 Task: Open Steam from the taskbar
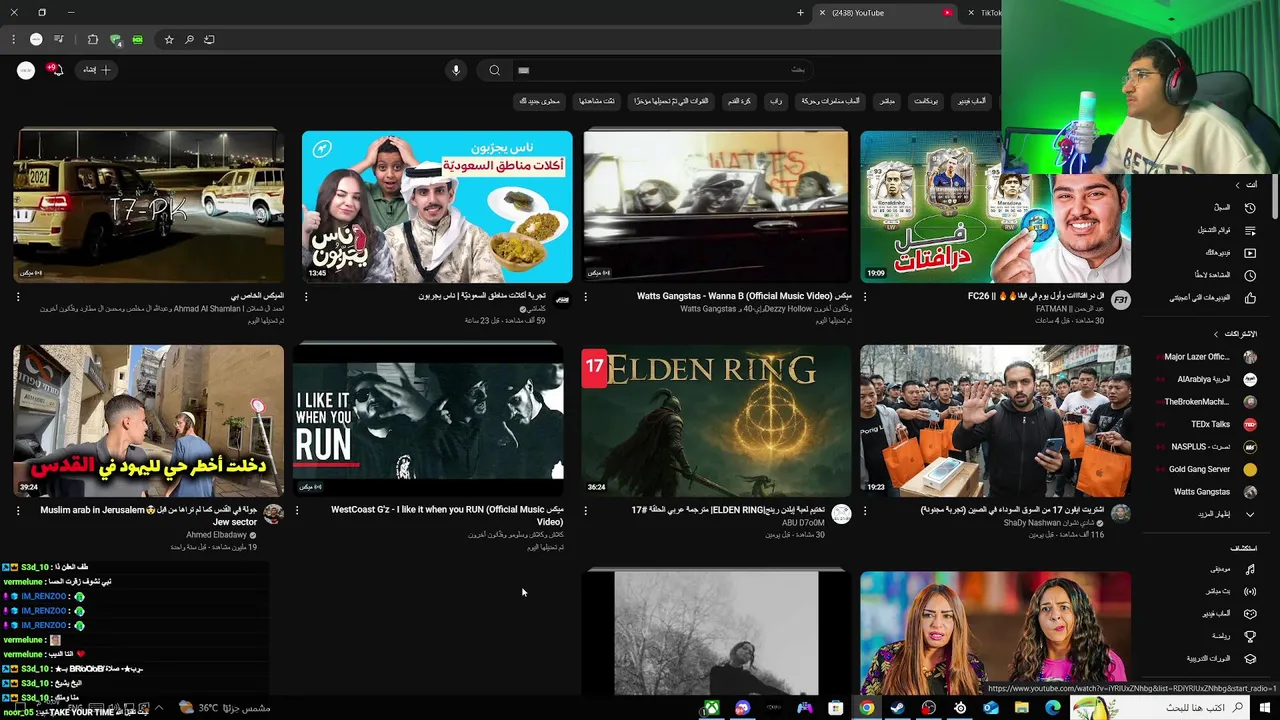click(x=897, y=708)
